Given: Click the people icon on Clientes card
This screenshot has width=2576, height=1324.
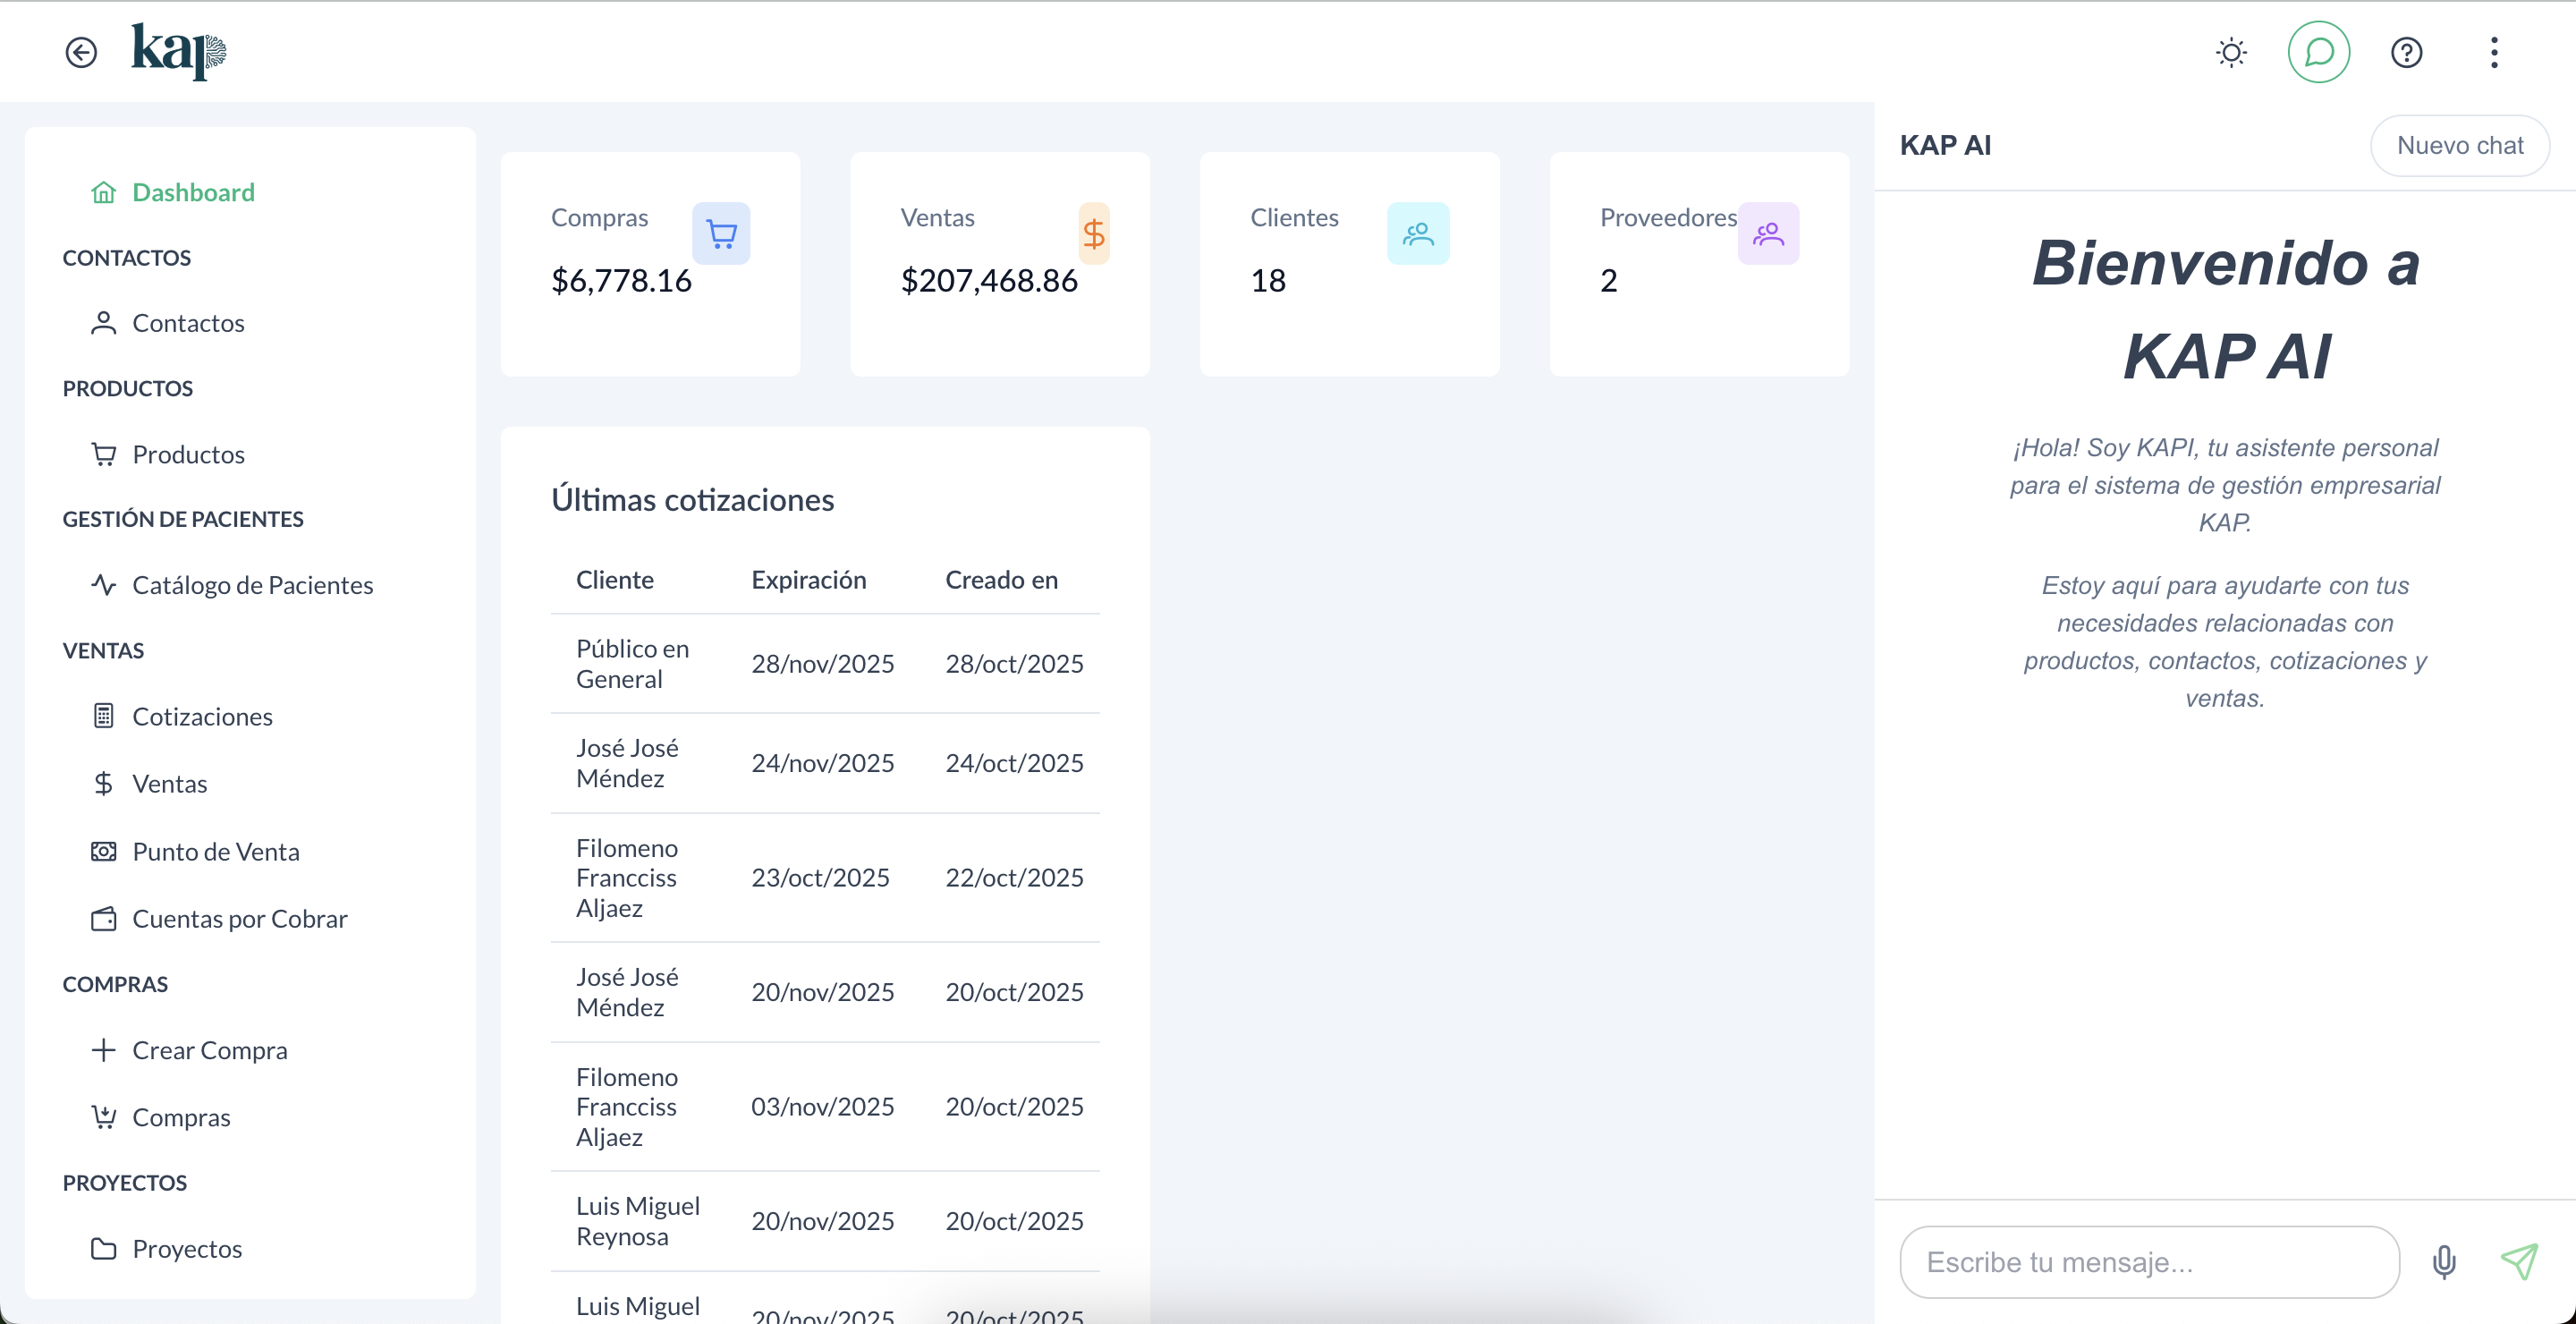Looking at the screenshot, I should coord(1418,233).
